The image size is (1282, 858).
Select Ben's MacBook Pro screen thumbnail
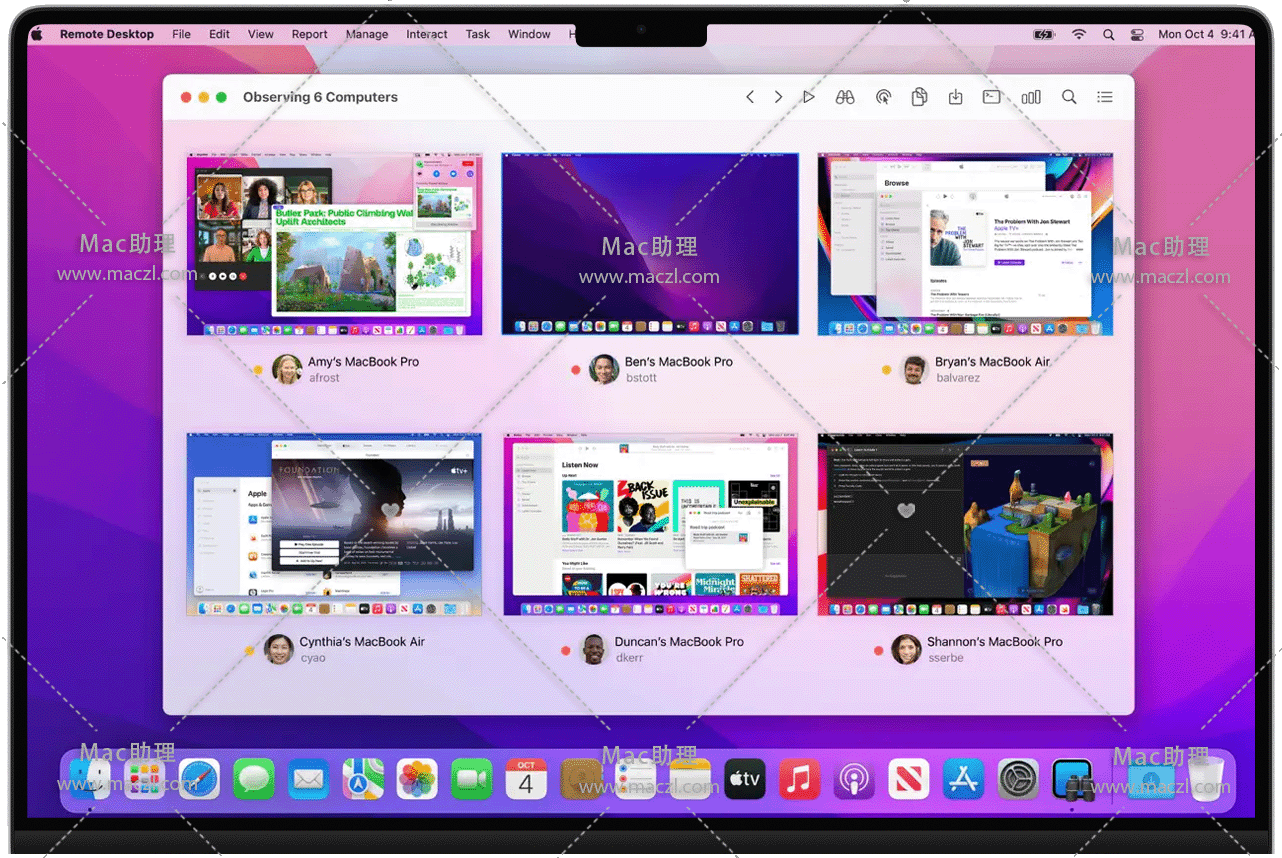(650, 244)
